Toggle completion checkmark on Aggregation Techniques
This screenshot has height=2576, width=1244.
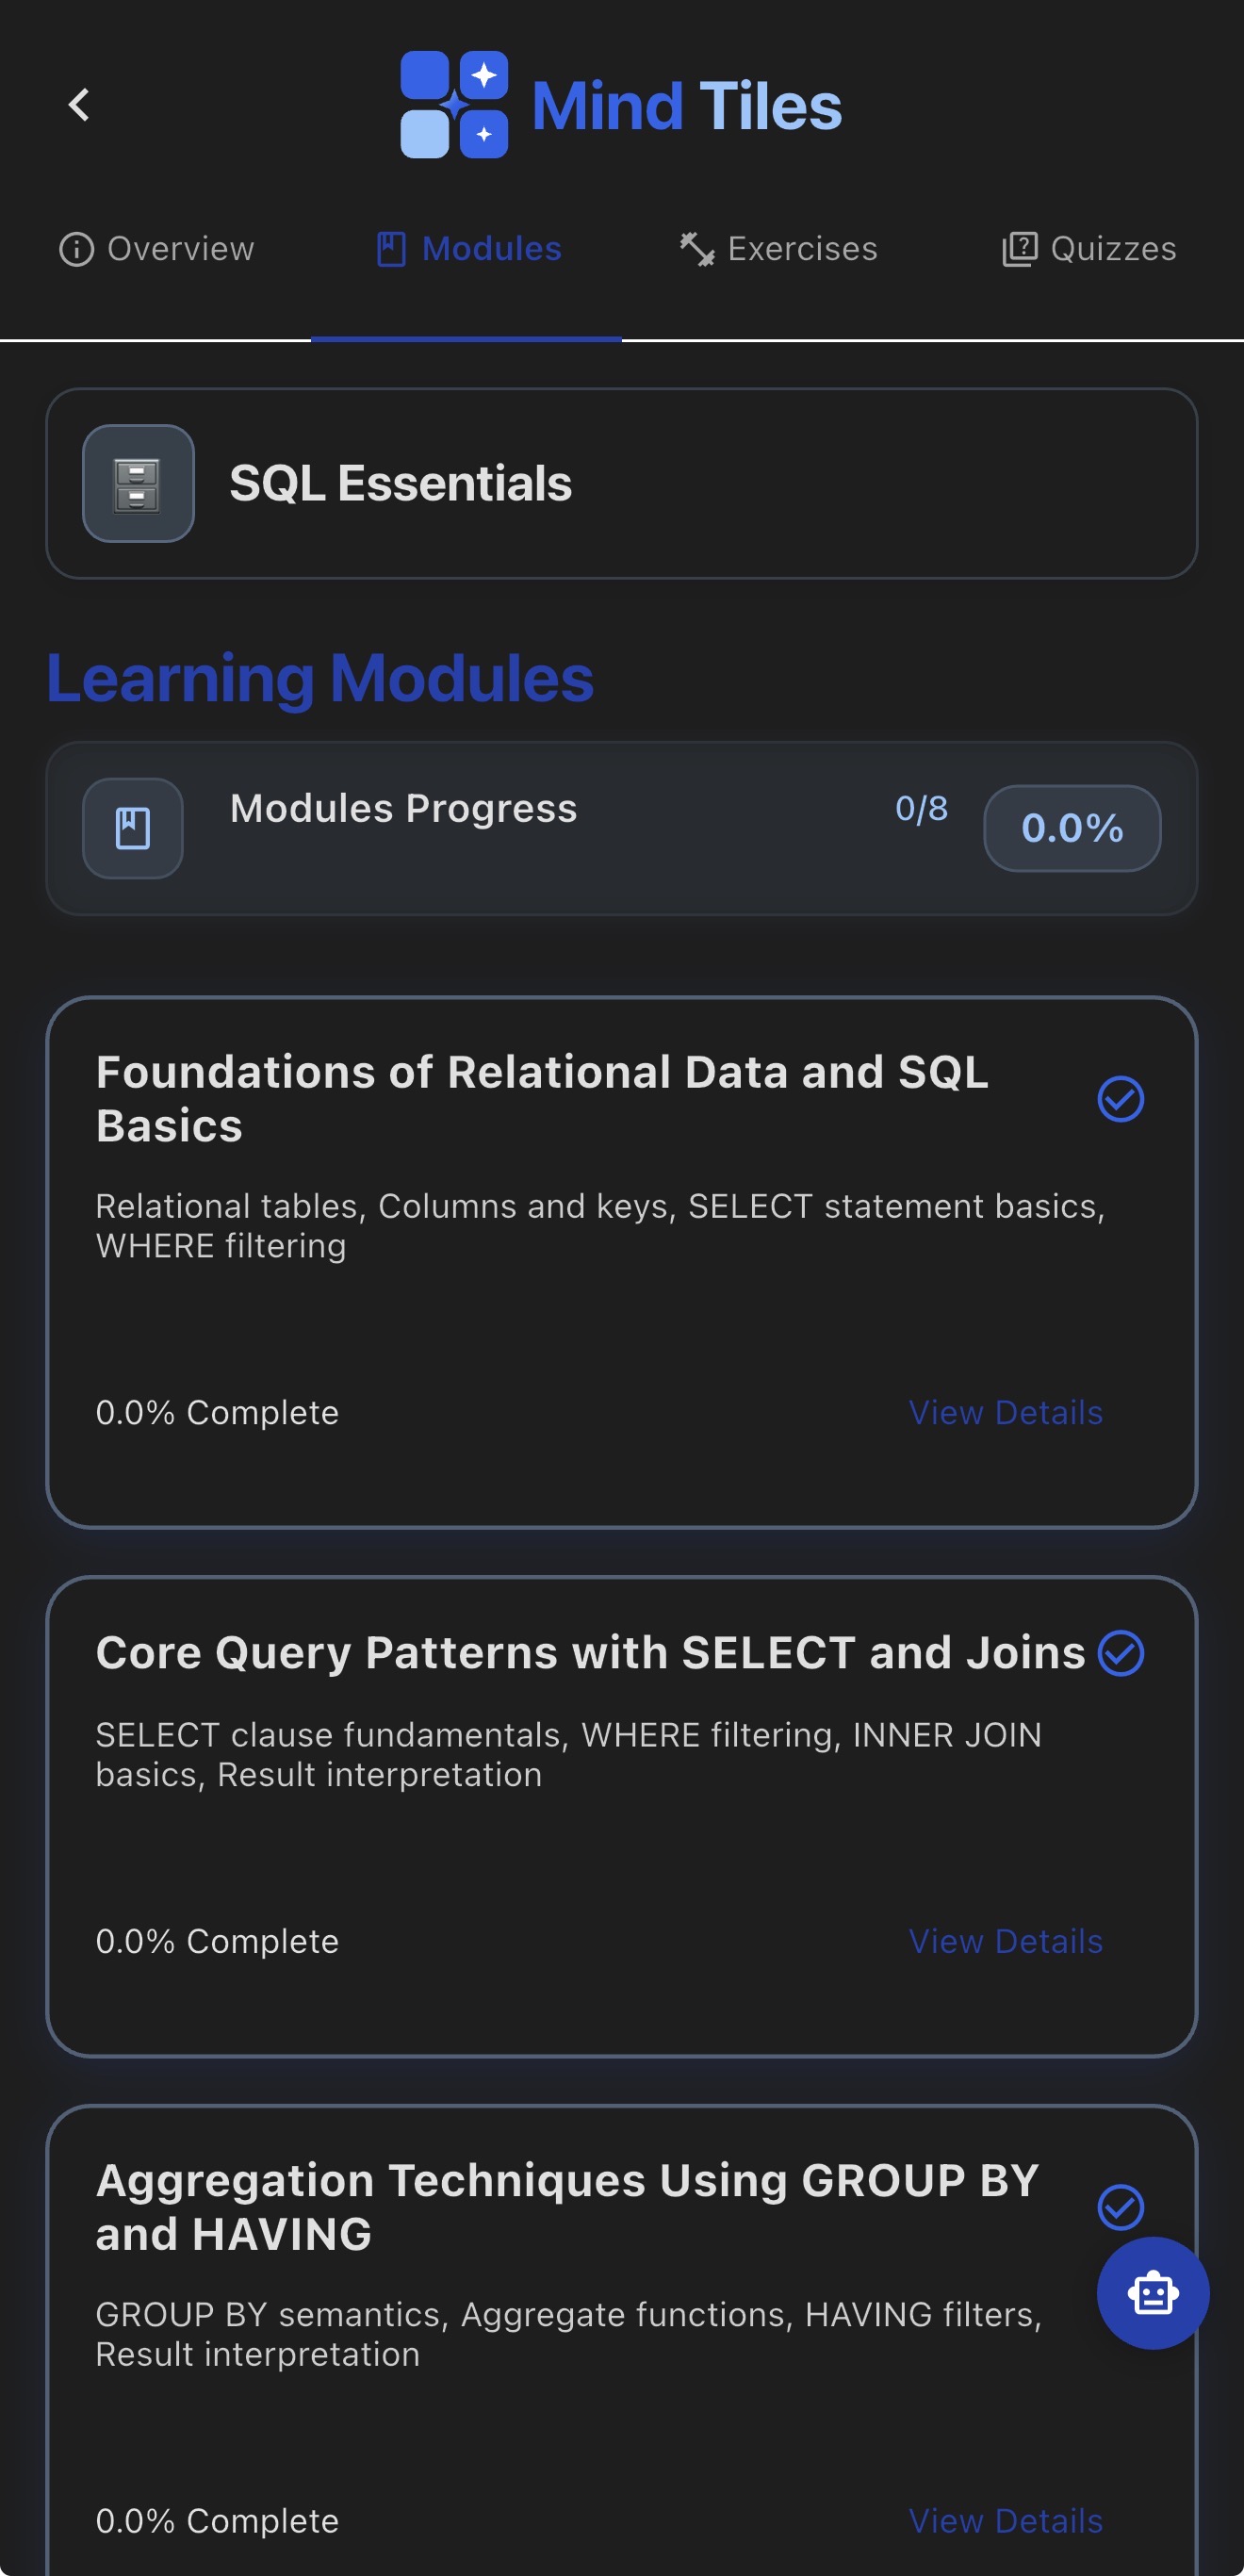click(x=1121, y=2207)
